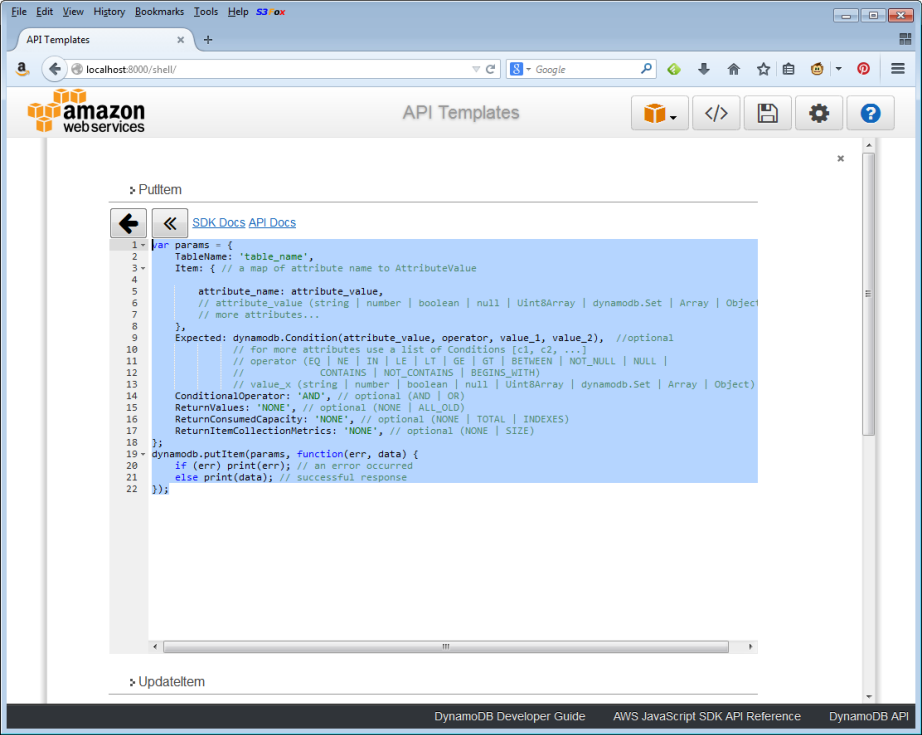Click the save floppy disk icon
The width and height of the screenshot is (922, 735).
pyautogui.click(x=767, y=114)
